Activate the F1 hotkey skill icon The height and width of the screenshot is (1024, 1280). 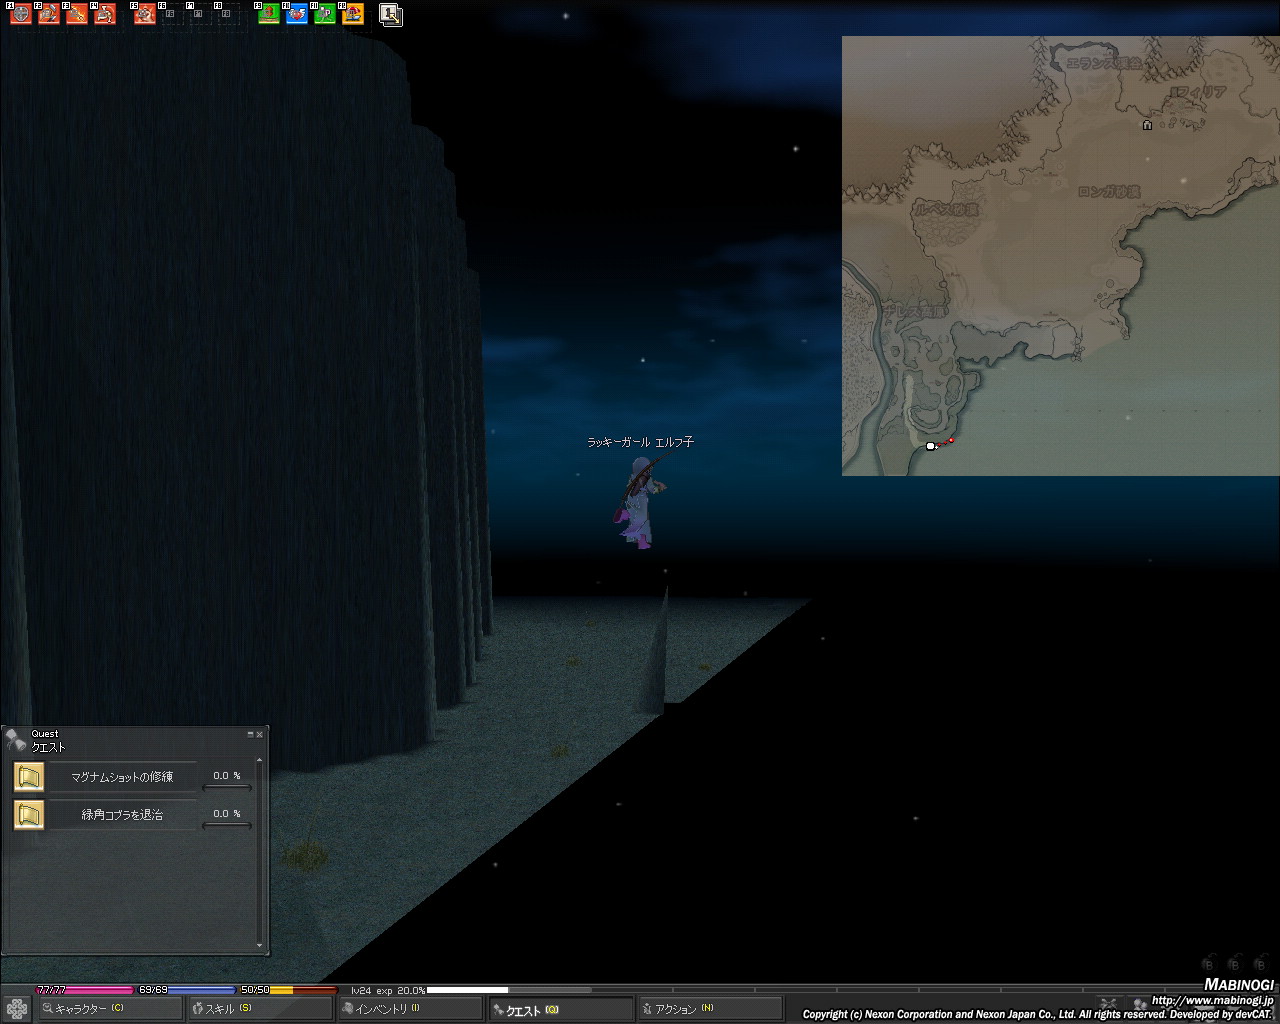21,15
